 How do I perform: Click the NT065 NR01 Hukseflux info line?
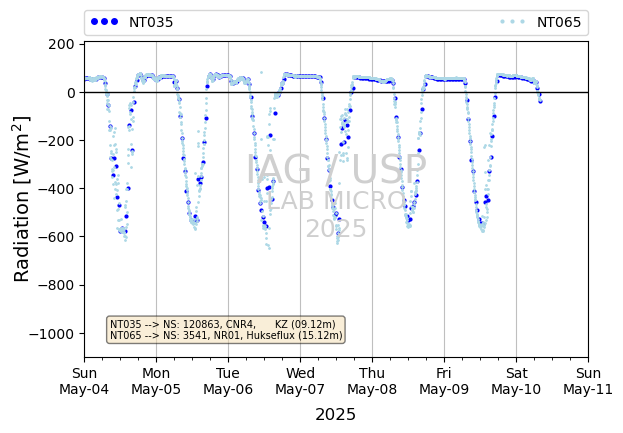(x=226, y=336)
